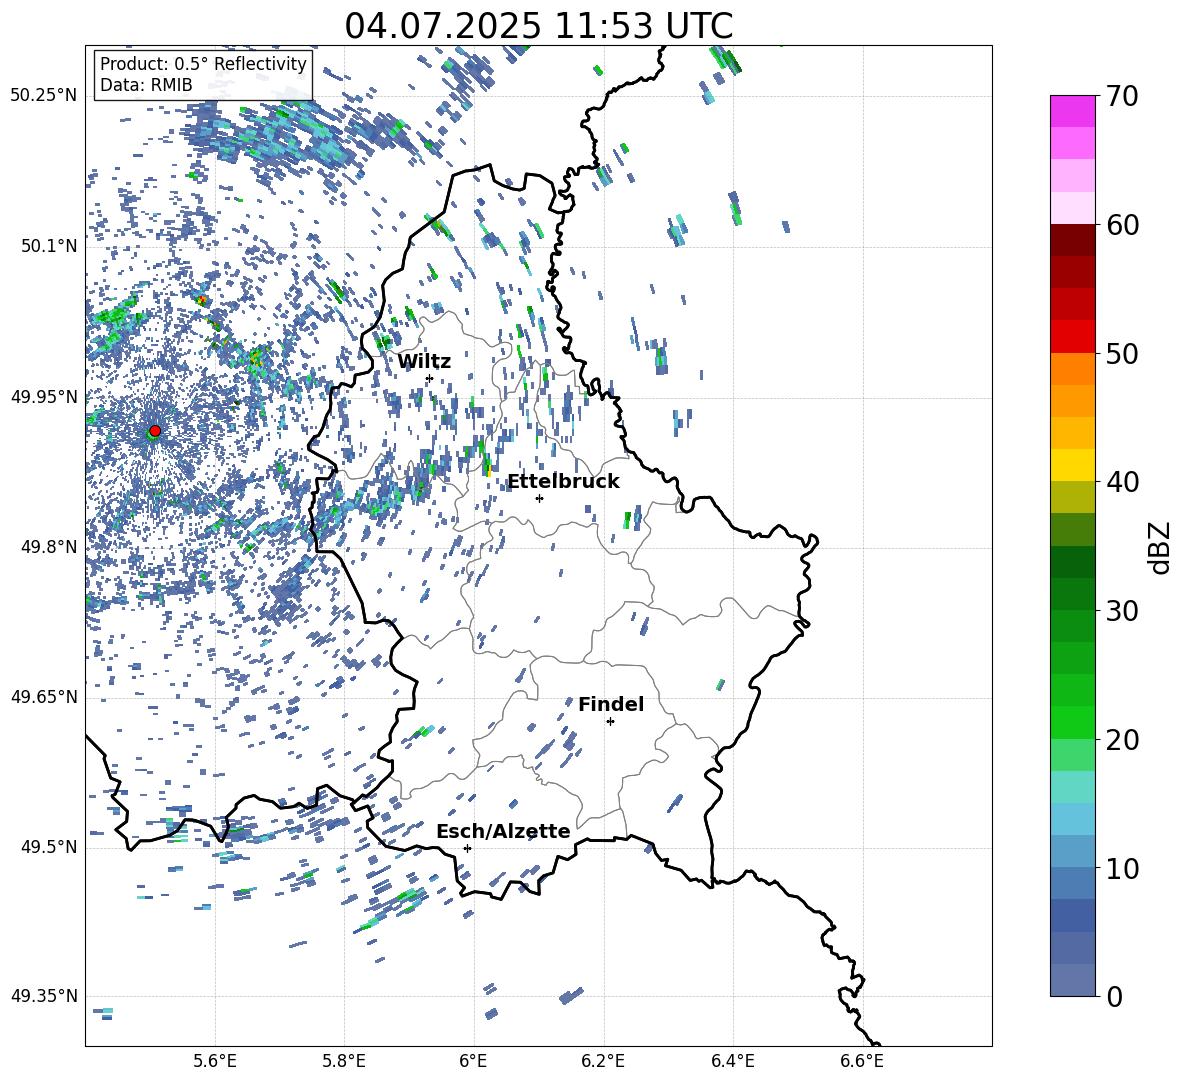Pick the bright red colorbar segment above 50
The height and width of the screenshot is (1081, 1184).
click(x=1072, y=337)
